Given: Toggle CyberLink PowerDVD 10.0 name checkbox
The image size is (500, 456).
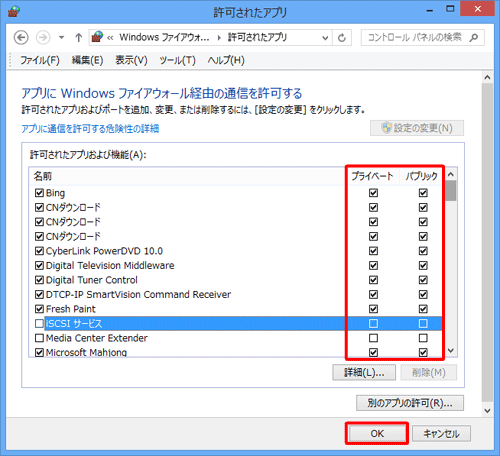Looking at the screenshot, I should pos(39,251).
